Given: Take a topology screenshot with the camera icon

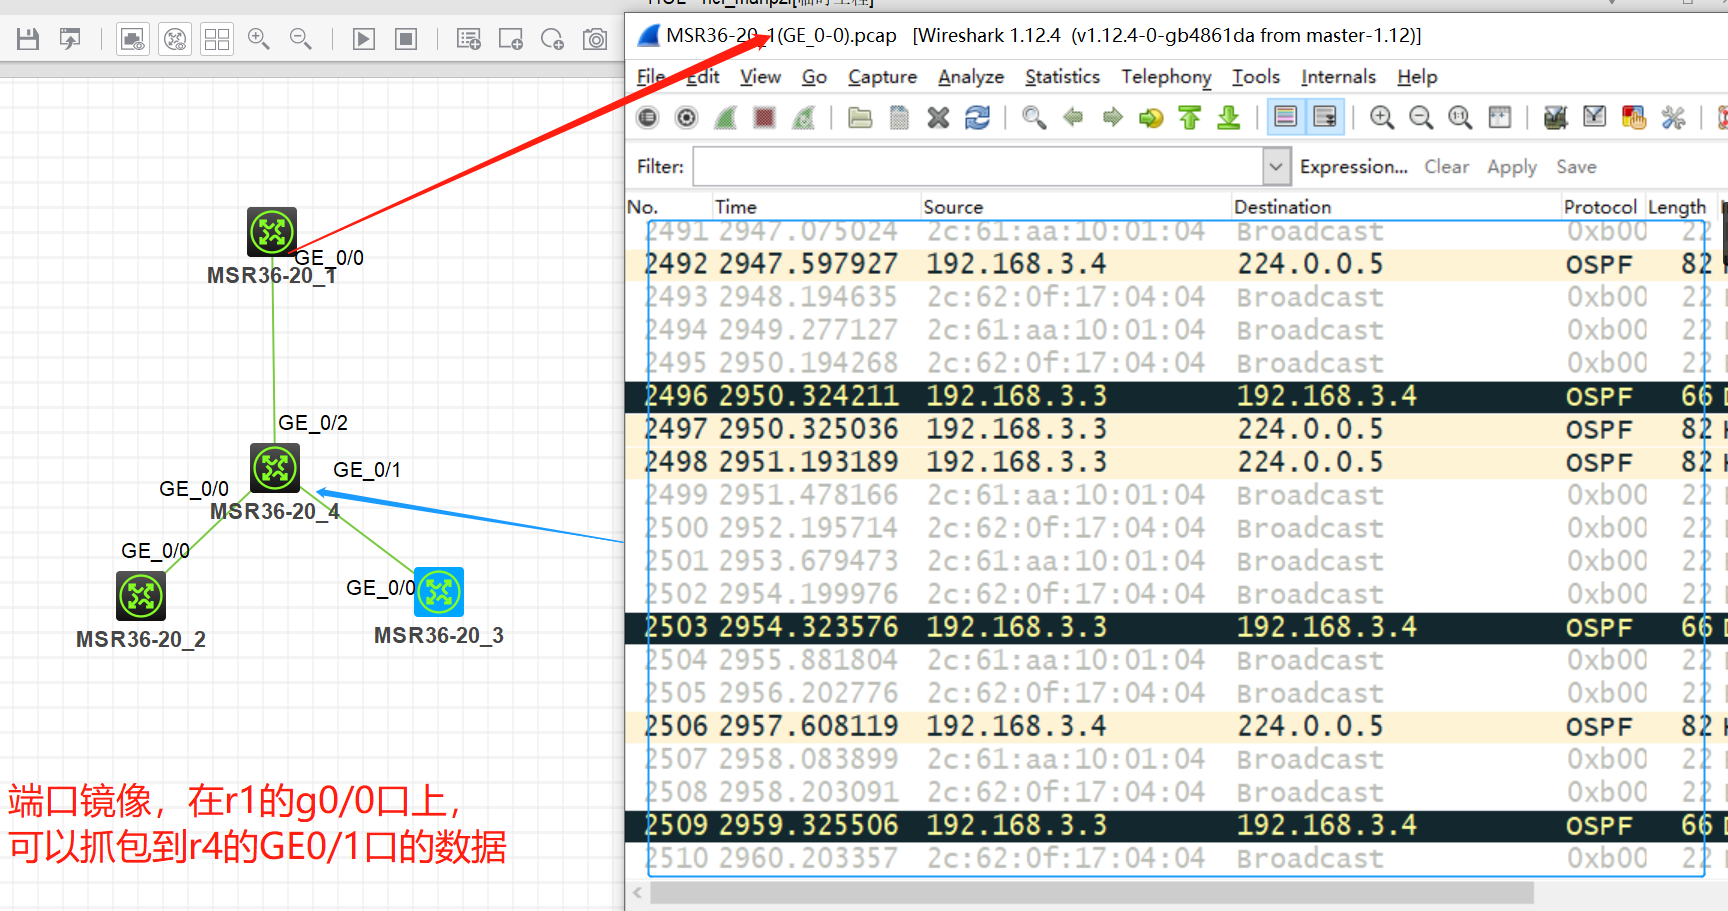Looking at the screenshot, I should (x=595, y=39).
